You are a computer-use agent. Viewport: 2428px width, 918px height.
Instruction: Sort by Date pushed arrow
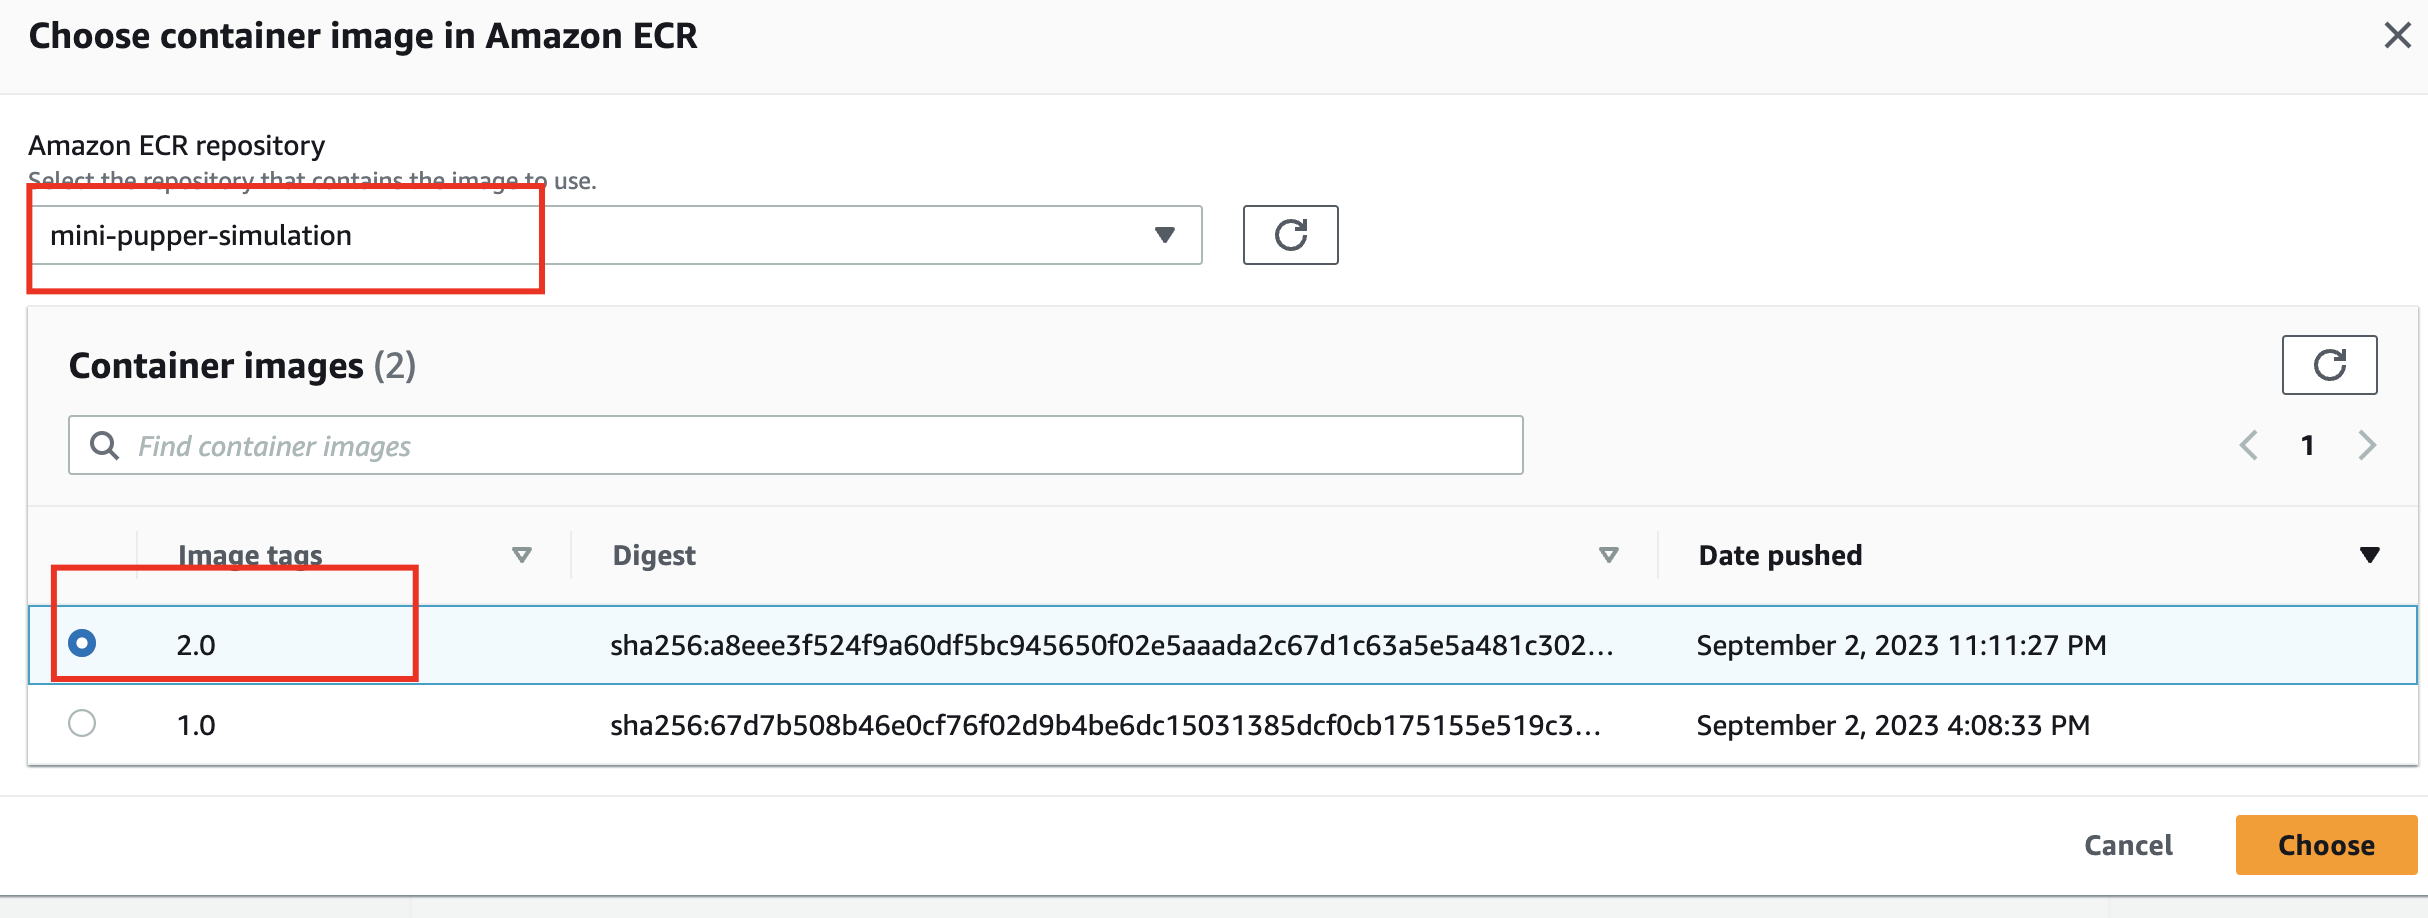pos(2369,555)
